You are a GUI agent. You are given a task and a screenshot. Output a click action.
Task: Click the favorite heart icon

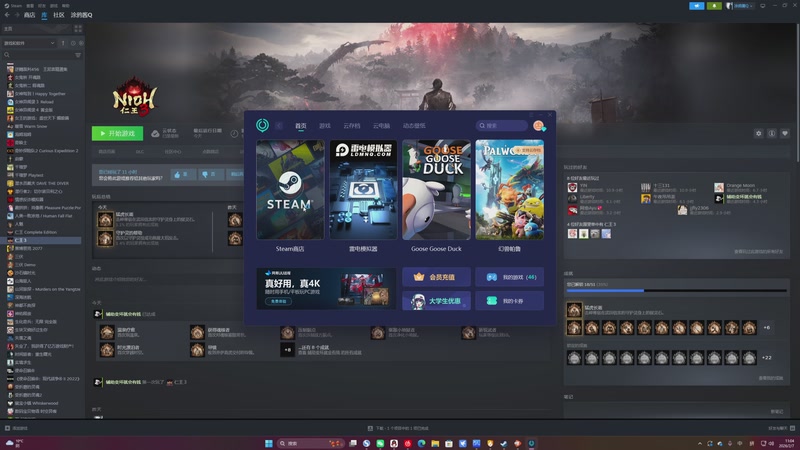pos(785,133)
